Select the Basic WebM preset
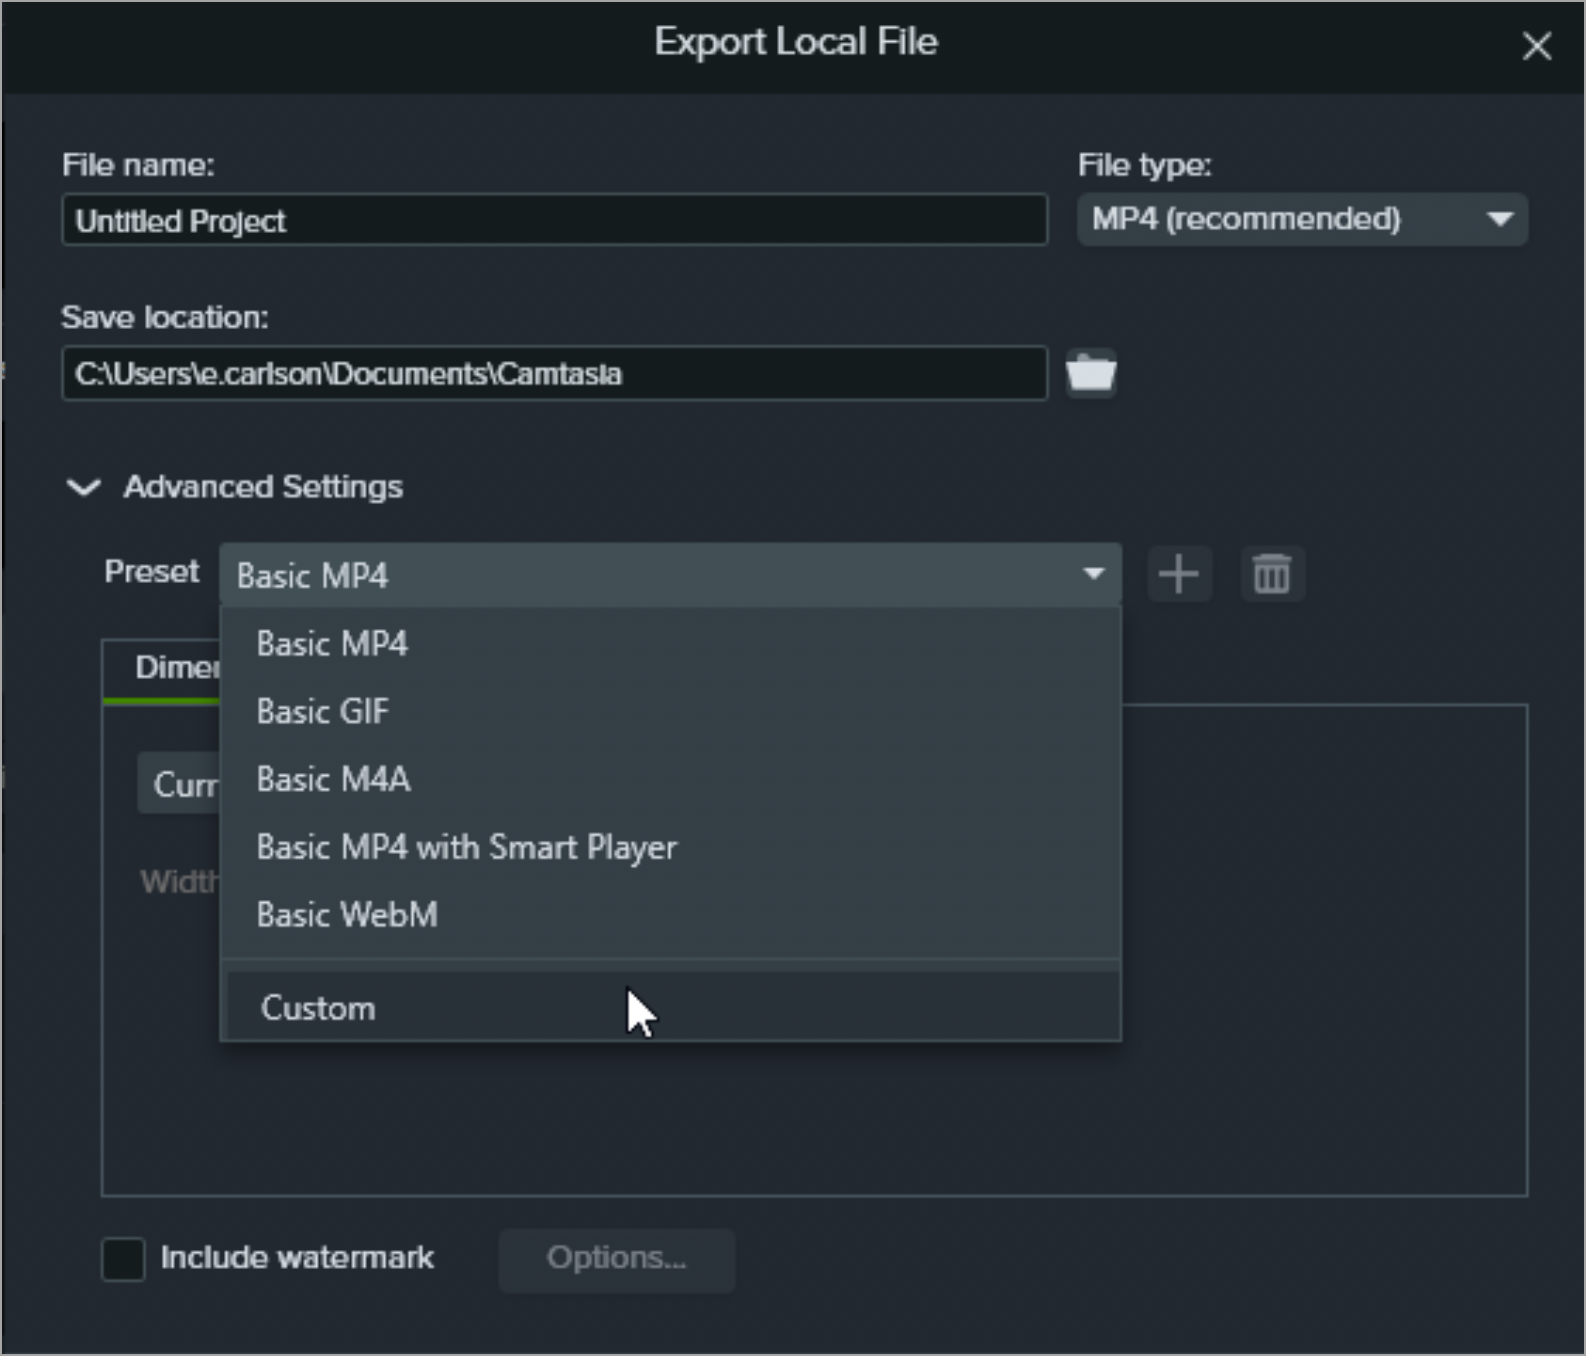Image resolution: width=1586 pixels, height=1356 pixels. point(670,914)
